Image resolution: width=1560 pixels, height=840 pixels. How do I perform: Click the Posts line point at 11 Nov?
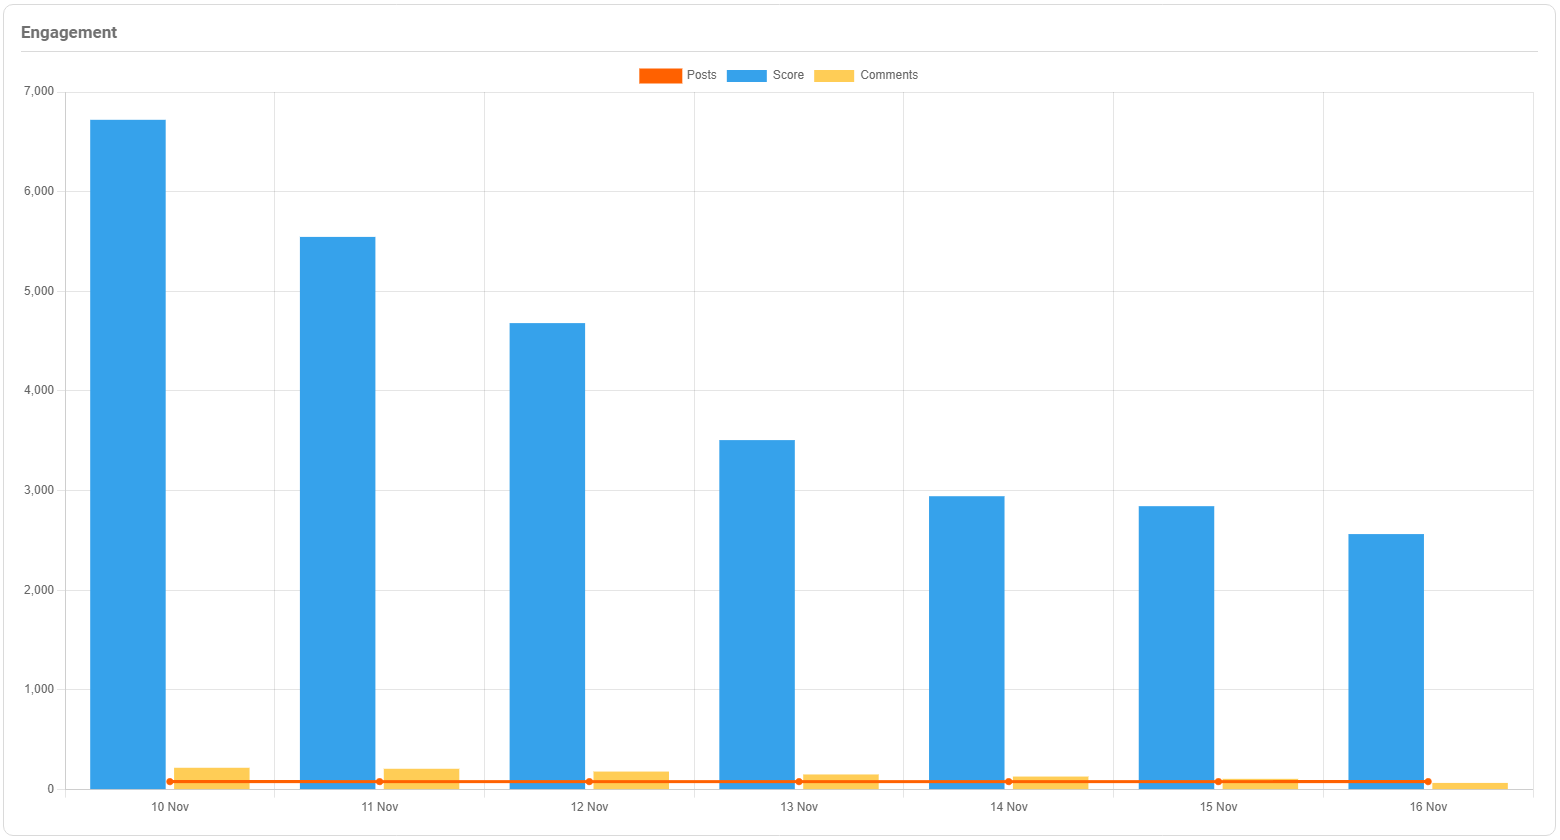[379, 782]
